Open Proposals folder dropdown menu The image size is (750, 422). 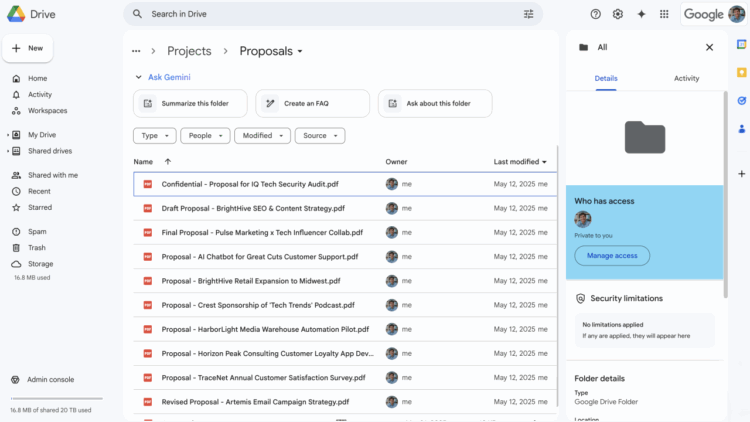pos(300,51)
